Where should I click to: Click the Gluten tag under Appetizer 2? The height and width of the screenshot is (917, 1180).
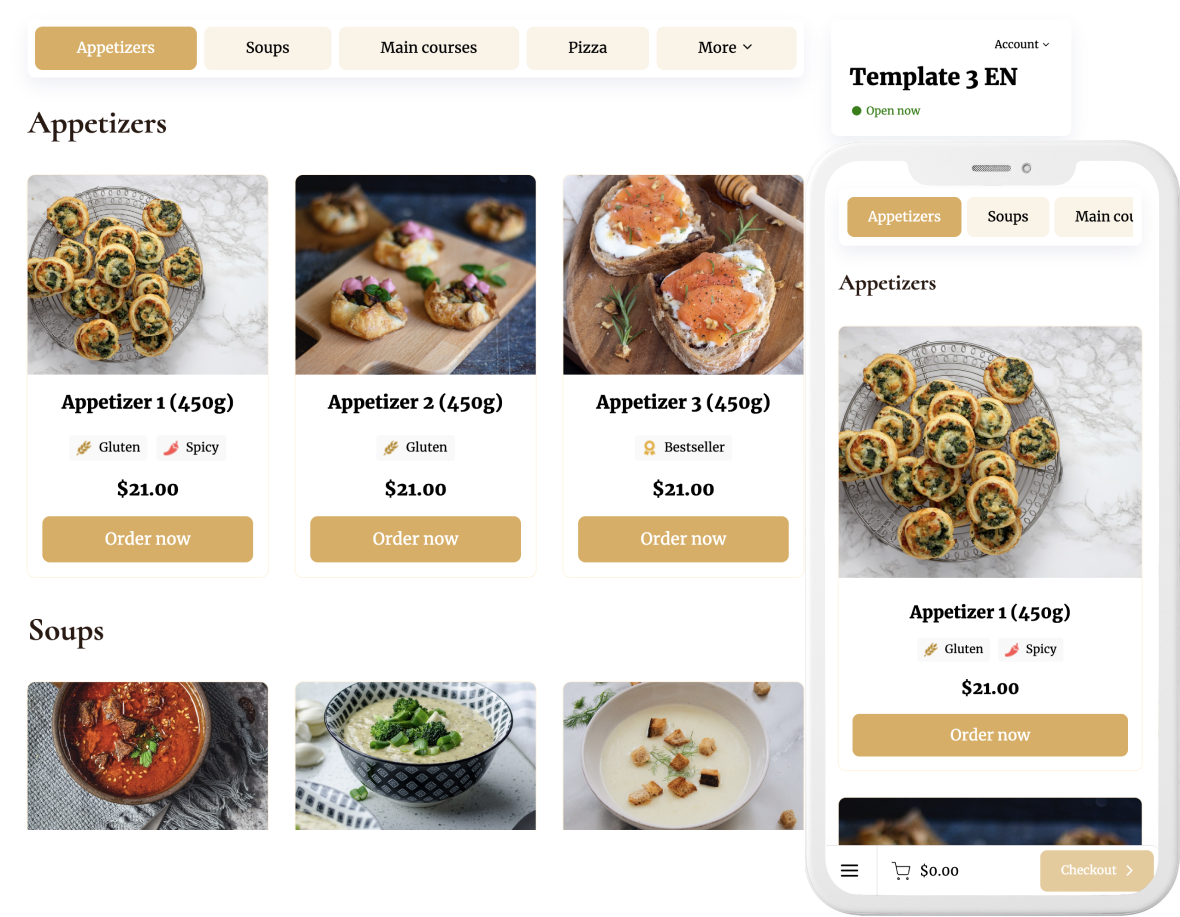tap(415, 447)
